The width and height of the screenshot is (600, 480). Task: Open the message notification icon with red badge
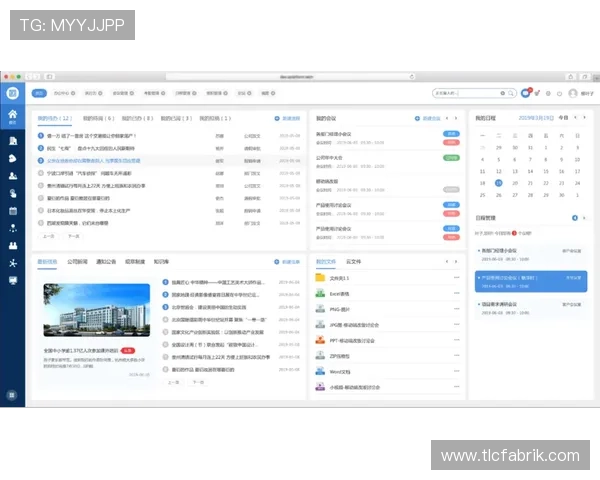point(526,93)
